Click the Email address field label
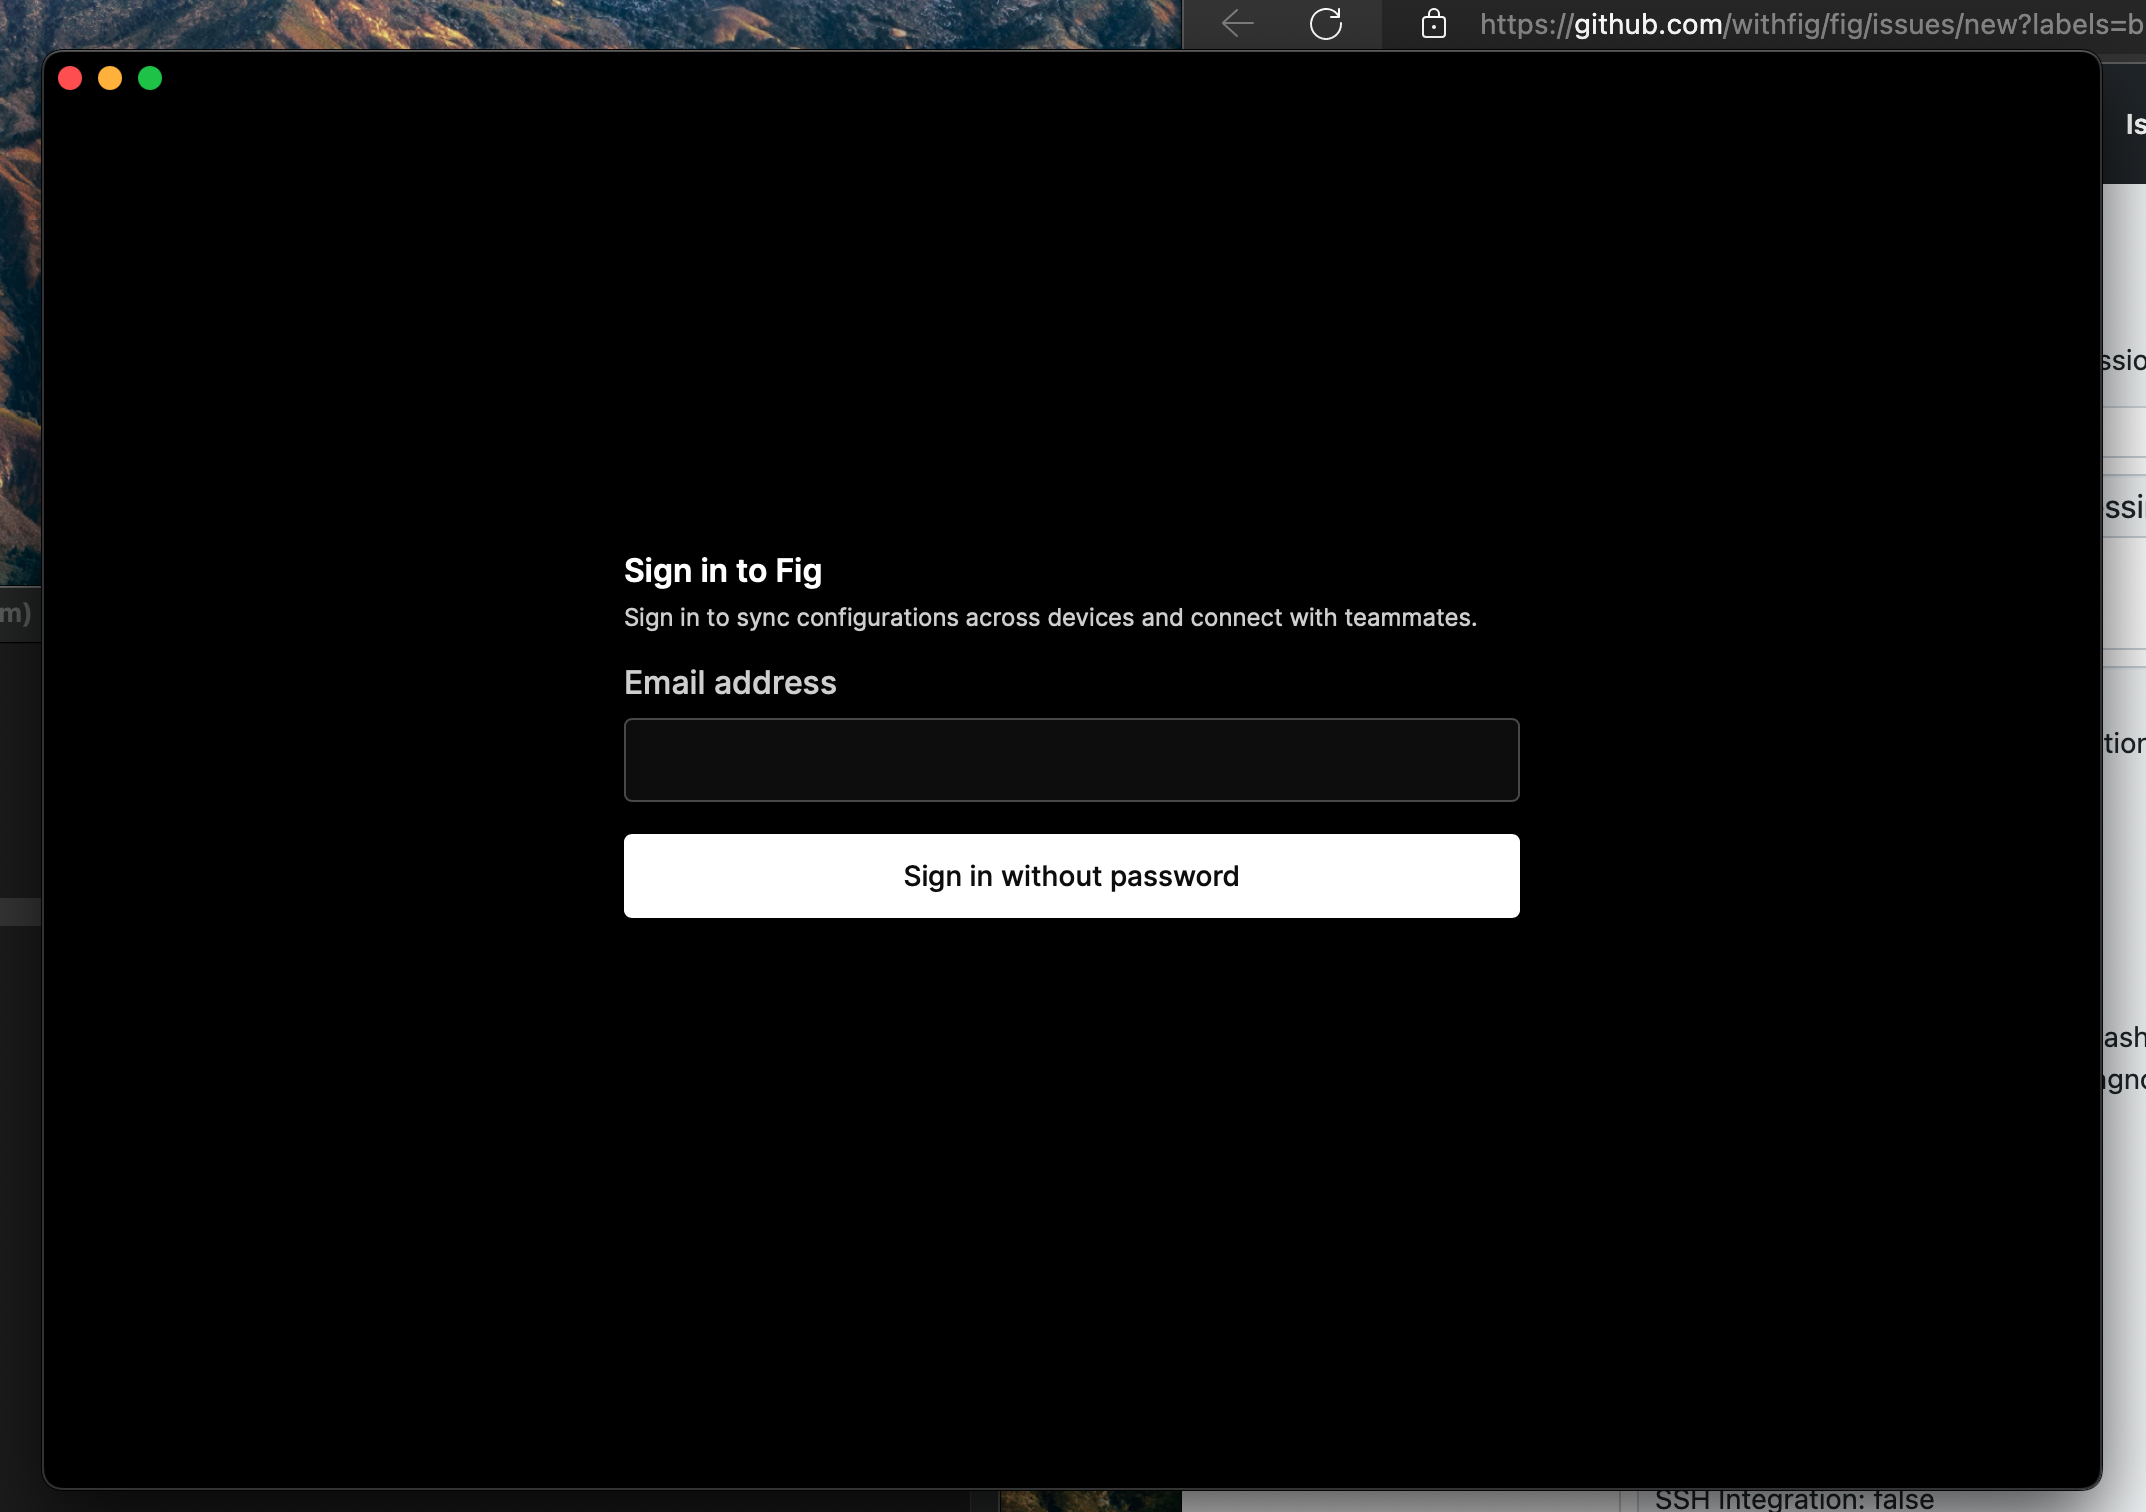The height and width of the screenshot is (1512, 2146). click(730, 682)
